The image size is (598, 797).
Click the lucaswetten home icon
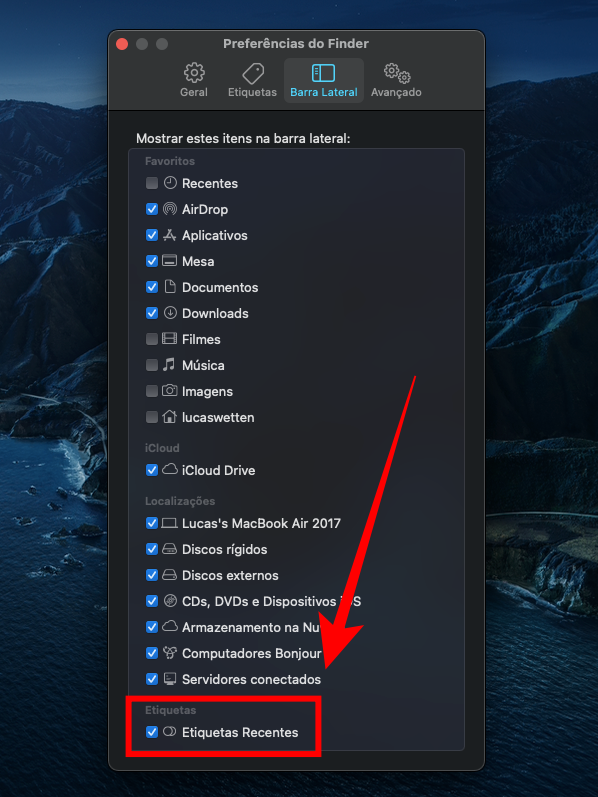point(169,417)
